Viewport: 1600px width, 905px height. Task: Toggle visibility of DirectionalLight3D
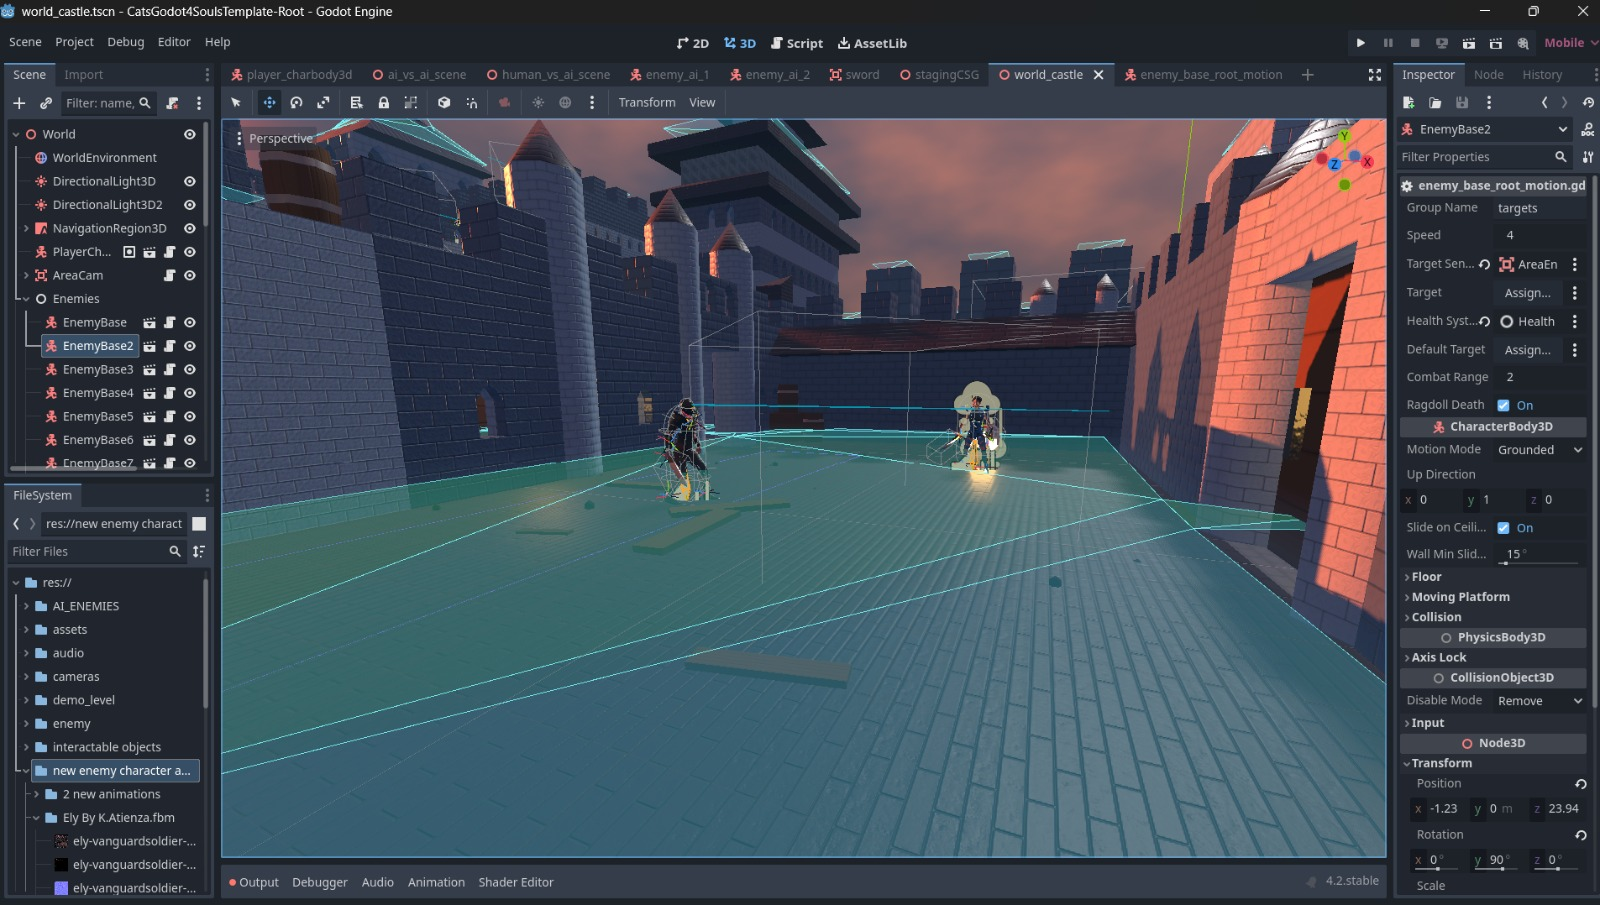tap(190, 181)
